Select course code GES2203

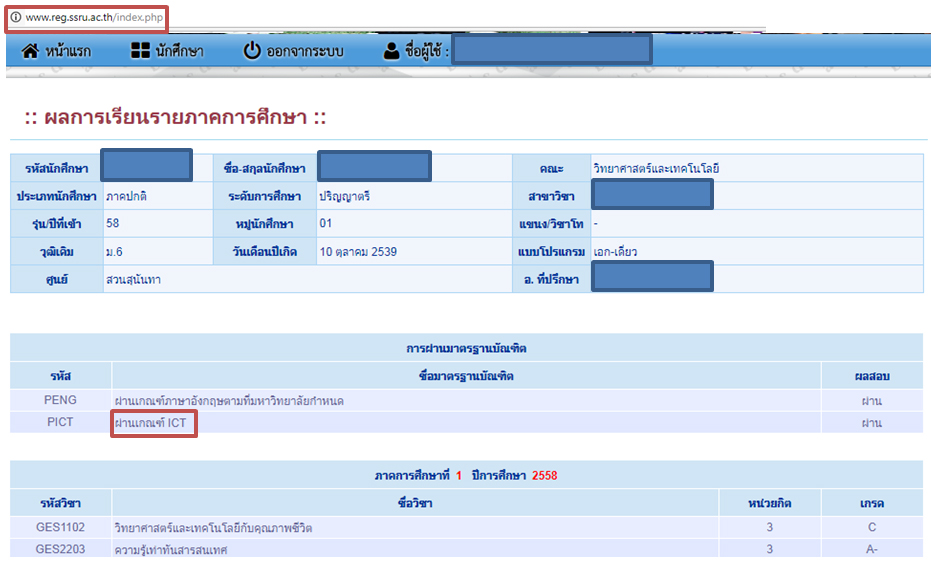(x=61, y=549)
